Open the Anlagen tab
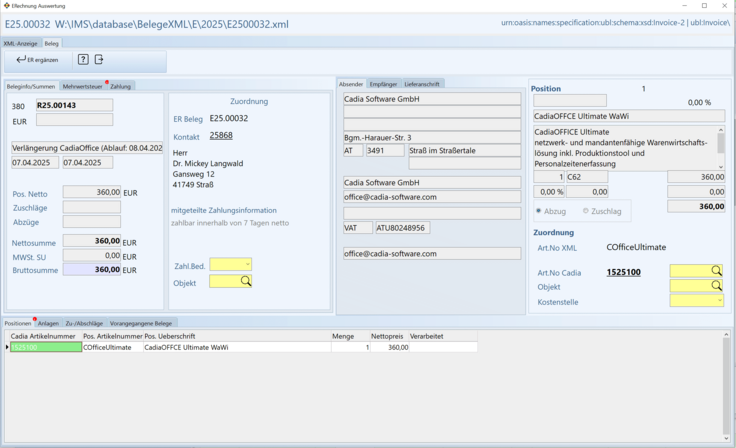This screenshot has height=448, width=736. 48,323
